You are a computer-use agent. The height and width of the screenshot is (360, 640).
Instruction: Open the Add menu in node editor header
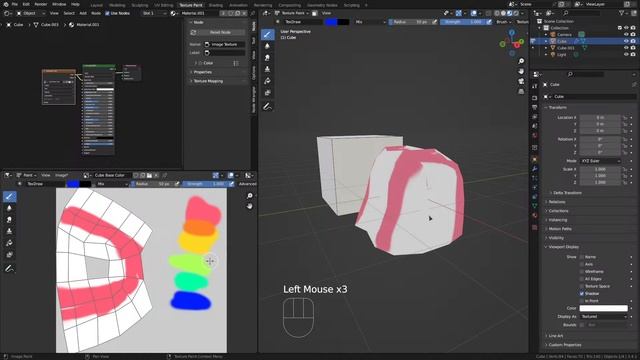click(83, 13)
